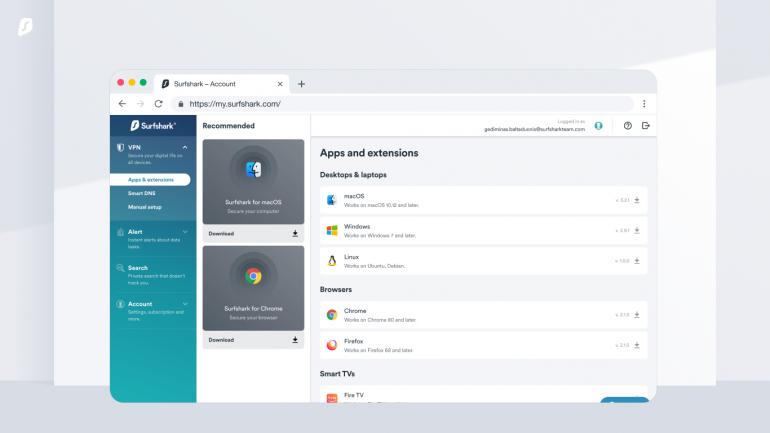Download Surfshark for macOS recommended app
Viewport: 770px width, 433px height.
click(x=253, y=234)
